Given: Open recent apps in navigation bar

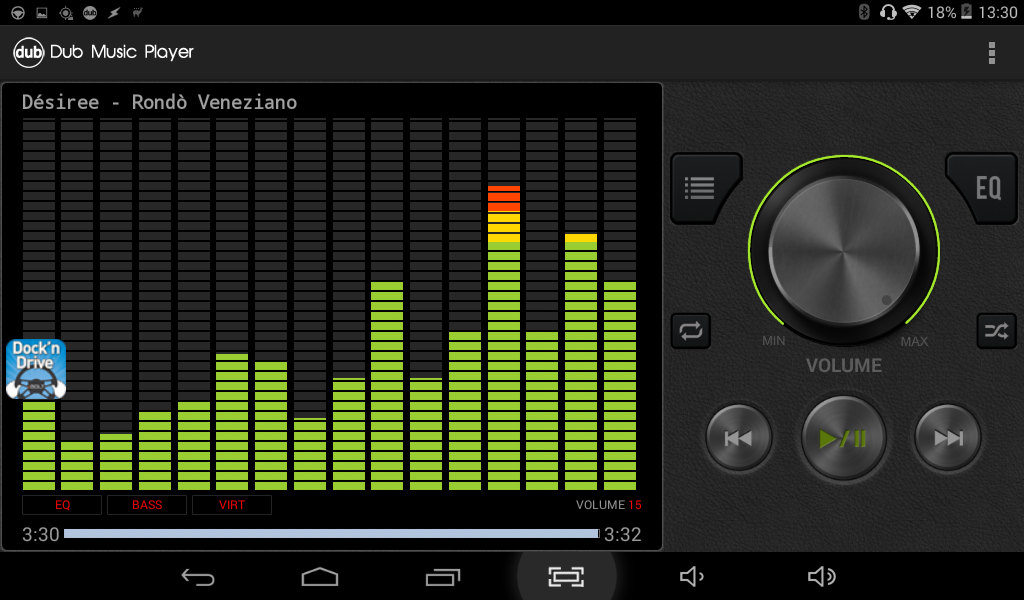Looking at the screenshot, I should pos(443,577).
